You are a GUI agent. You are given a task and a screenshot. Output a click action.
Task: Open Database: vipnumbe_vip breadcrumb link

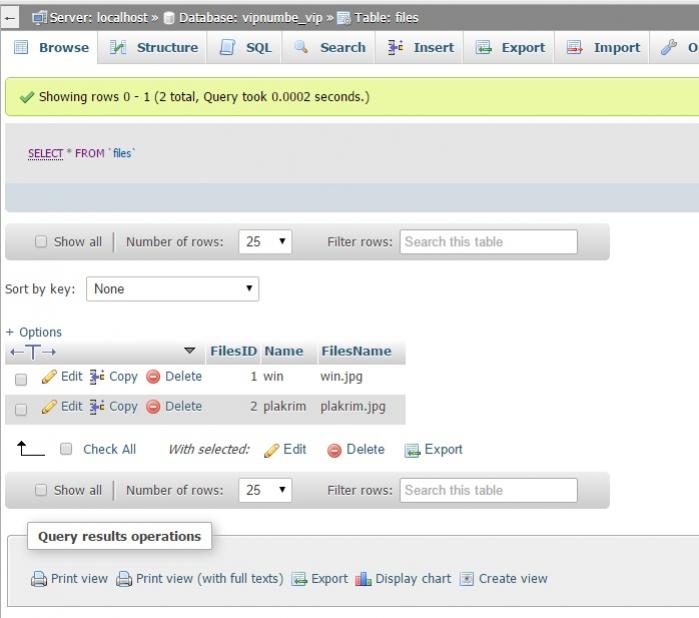[250, 17]
